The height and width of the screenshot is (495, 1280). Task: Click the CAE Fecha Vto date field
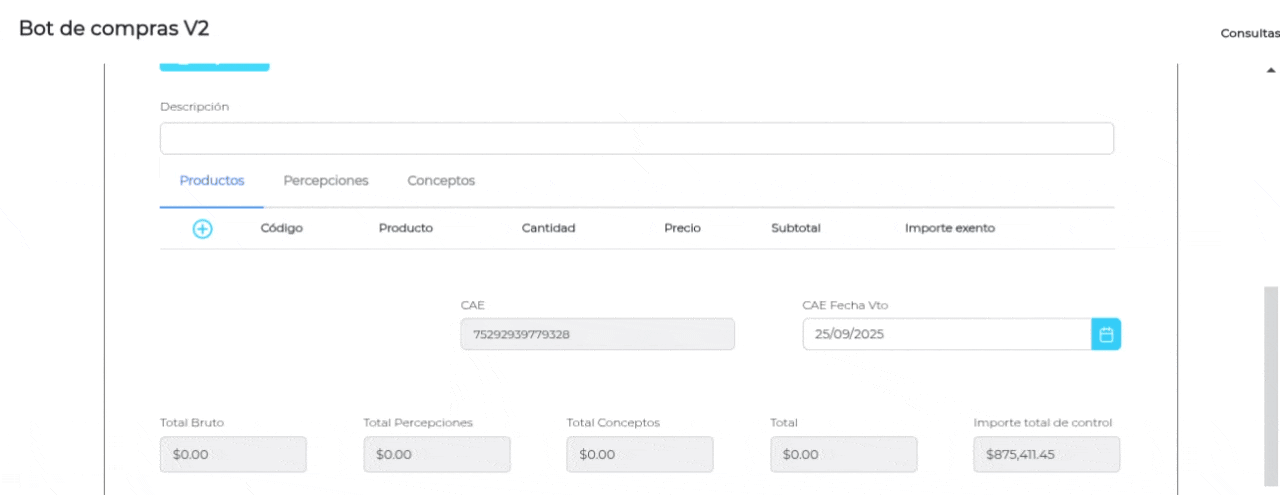point(946,335)
